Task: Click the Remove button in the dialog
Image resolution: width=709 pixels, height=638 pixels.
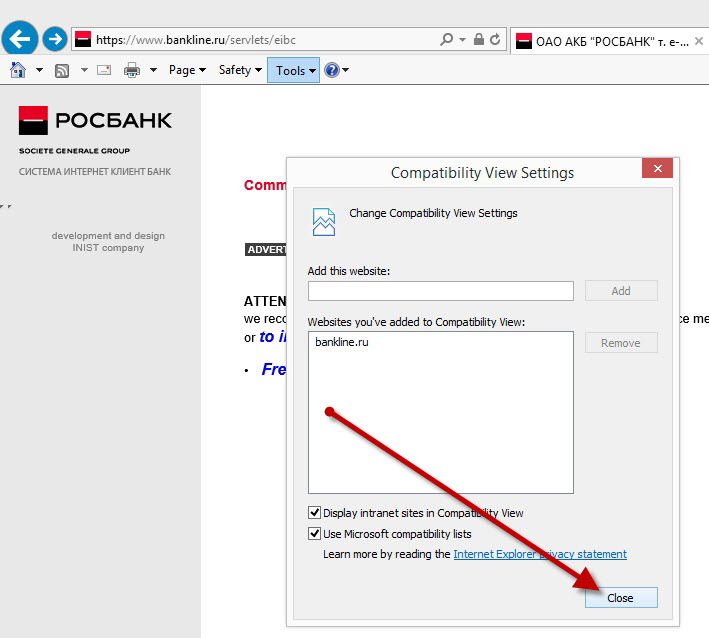Action: [621, 343]
